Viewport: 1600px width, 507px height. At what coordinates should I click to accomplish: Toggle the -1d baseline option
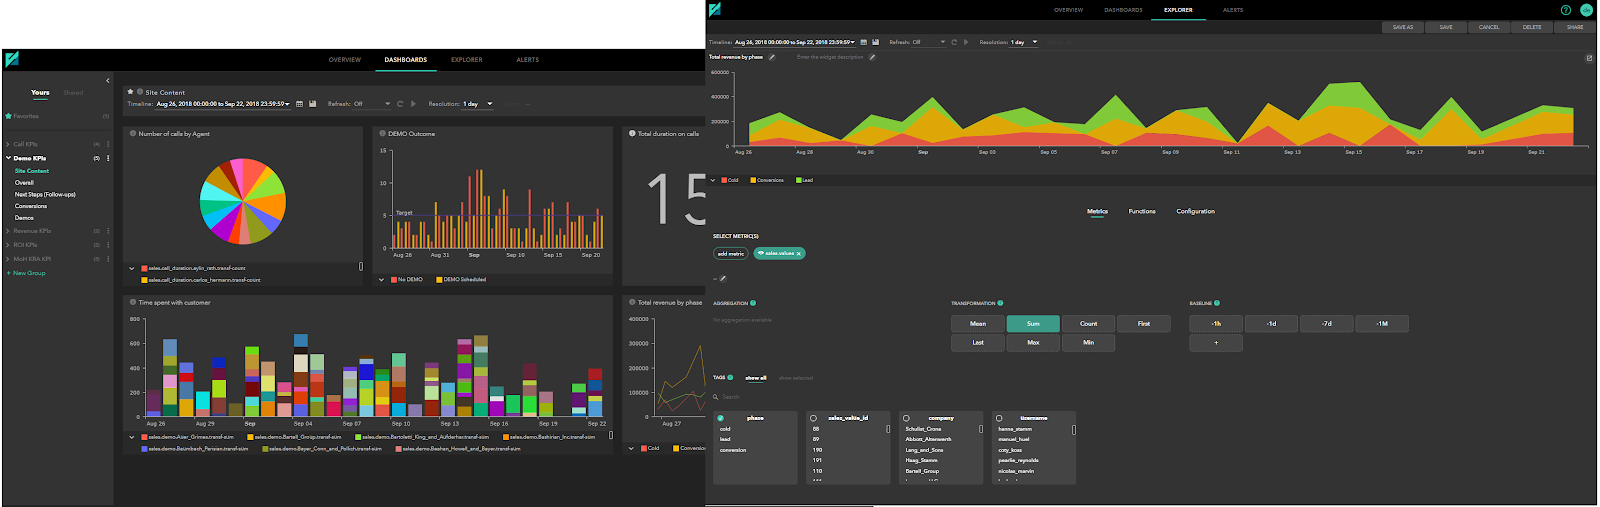tap(1271, 324)
